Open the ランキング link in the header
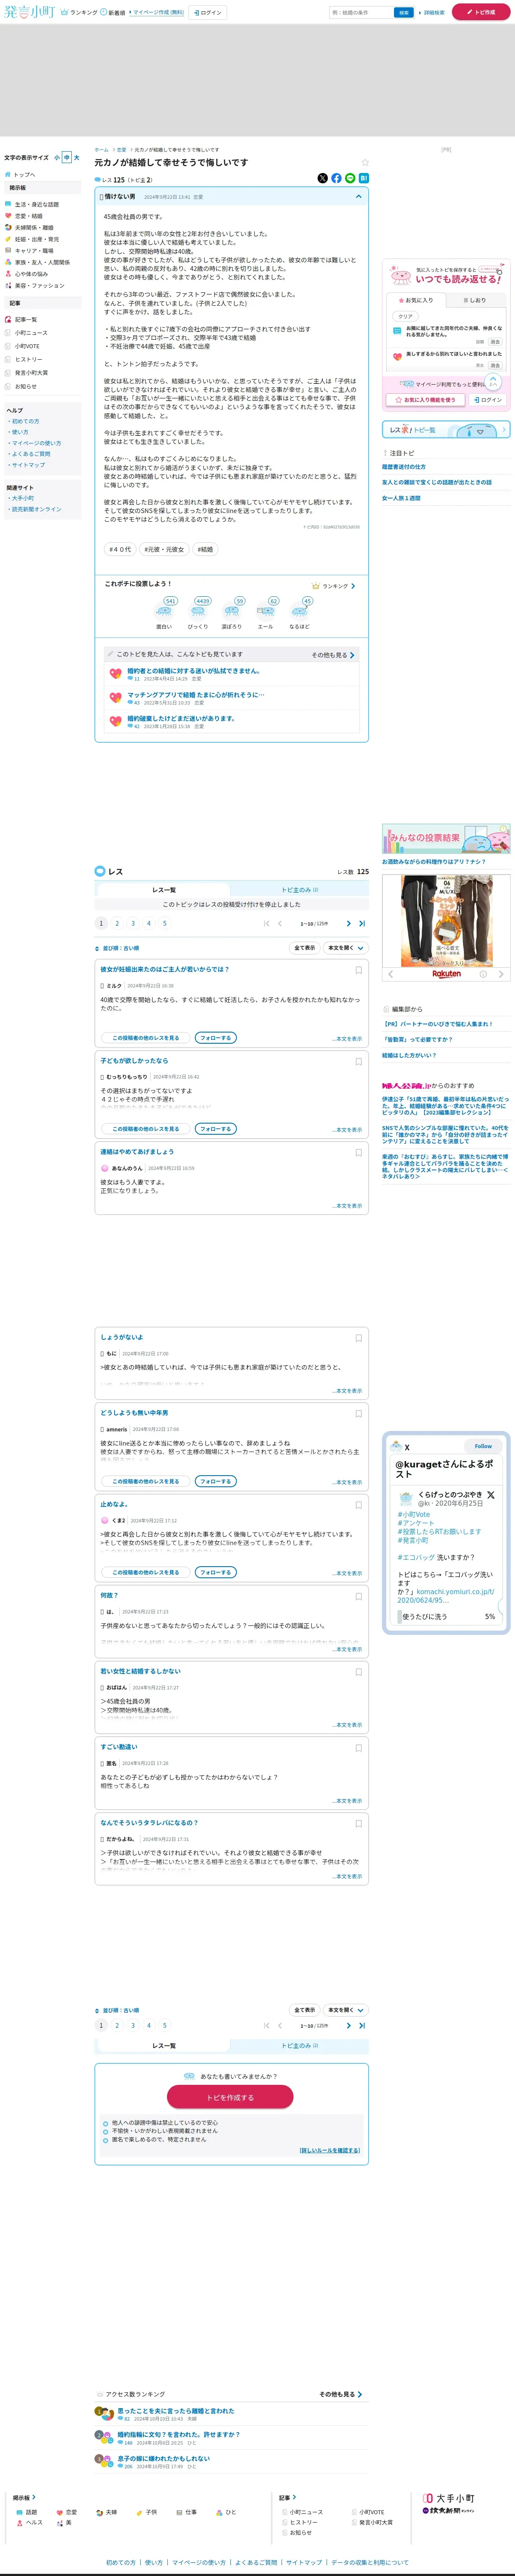 coord(79,13)
